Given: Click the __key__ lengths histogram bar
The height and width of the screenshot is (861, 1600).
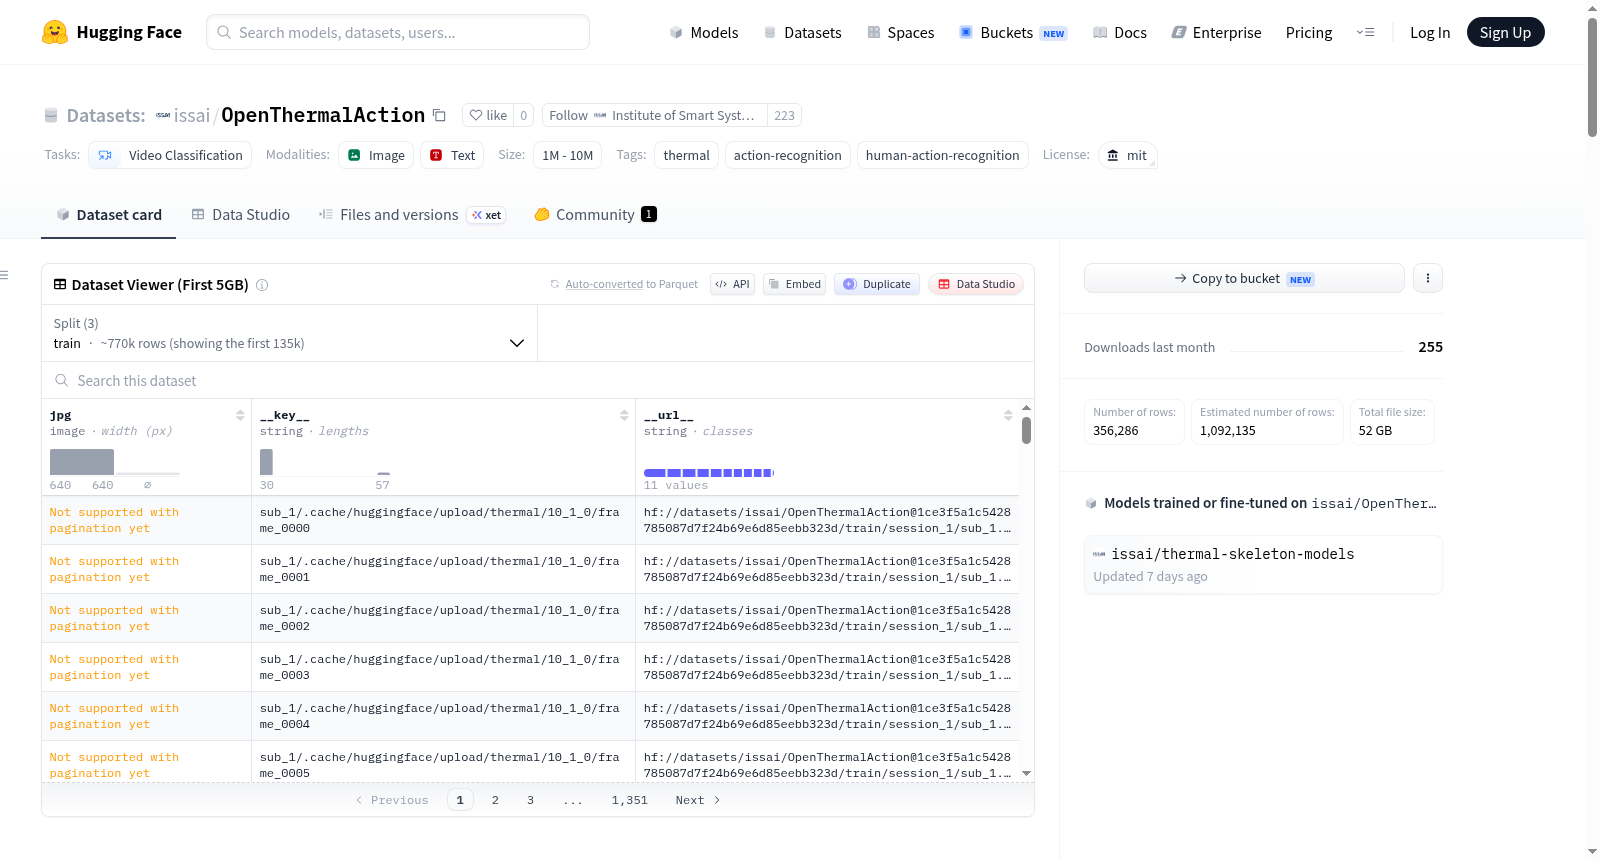Looking at the screenshot, I should coord(266,462).
